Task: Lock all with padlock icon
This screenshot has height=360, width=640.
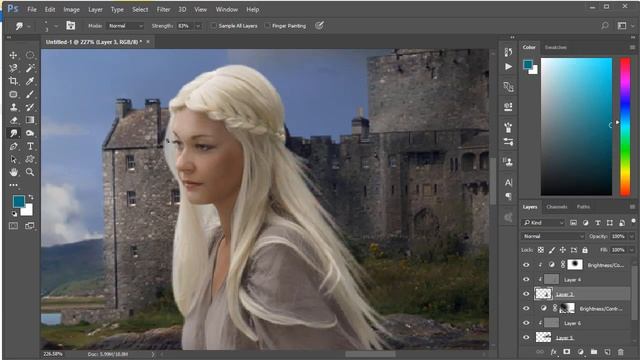Action: point(585,250)
